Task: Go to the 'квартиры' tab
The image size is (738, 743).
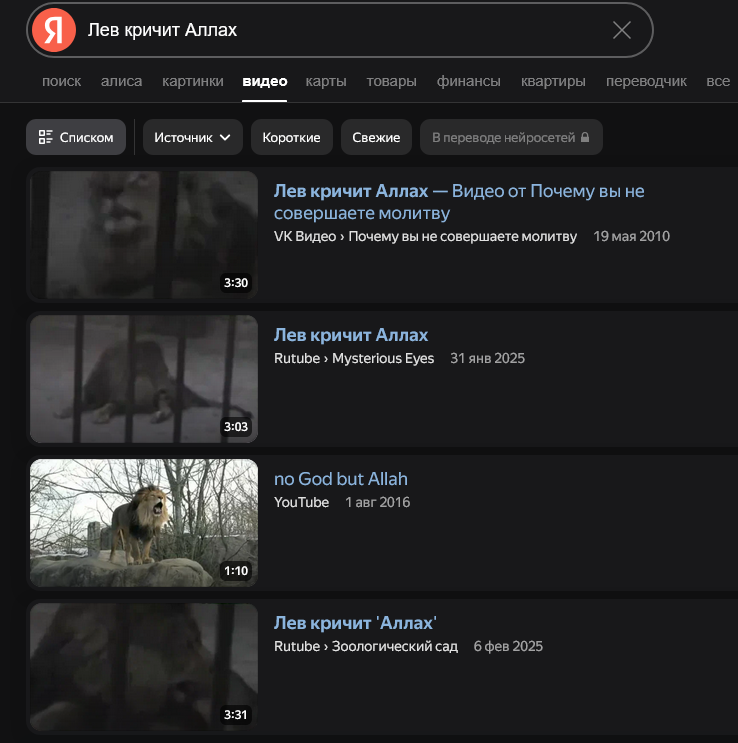Action: (x=553, y=81)
